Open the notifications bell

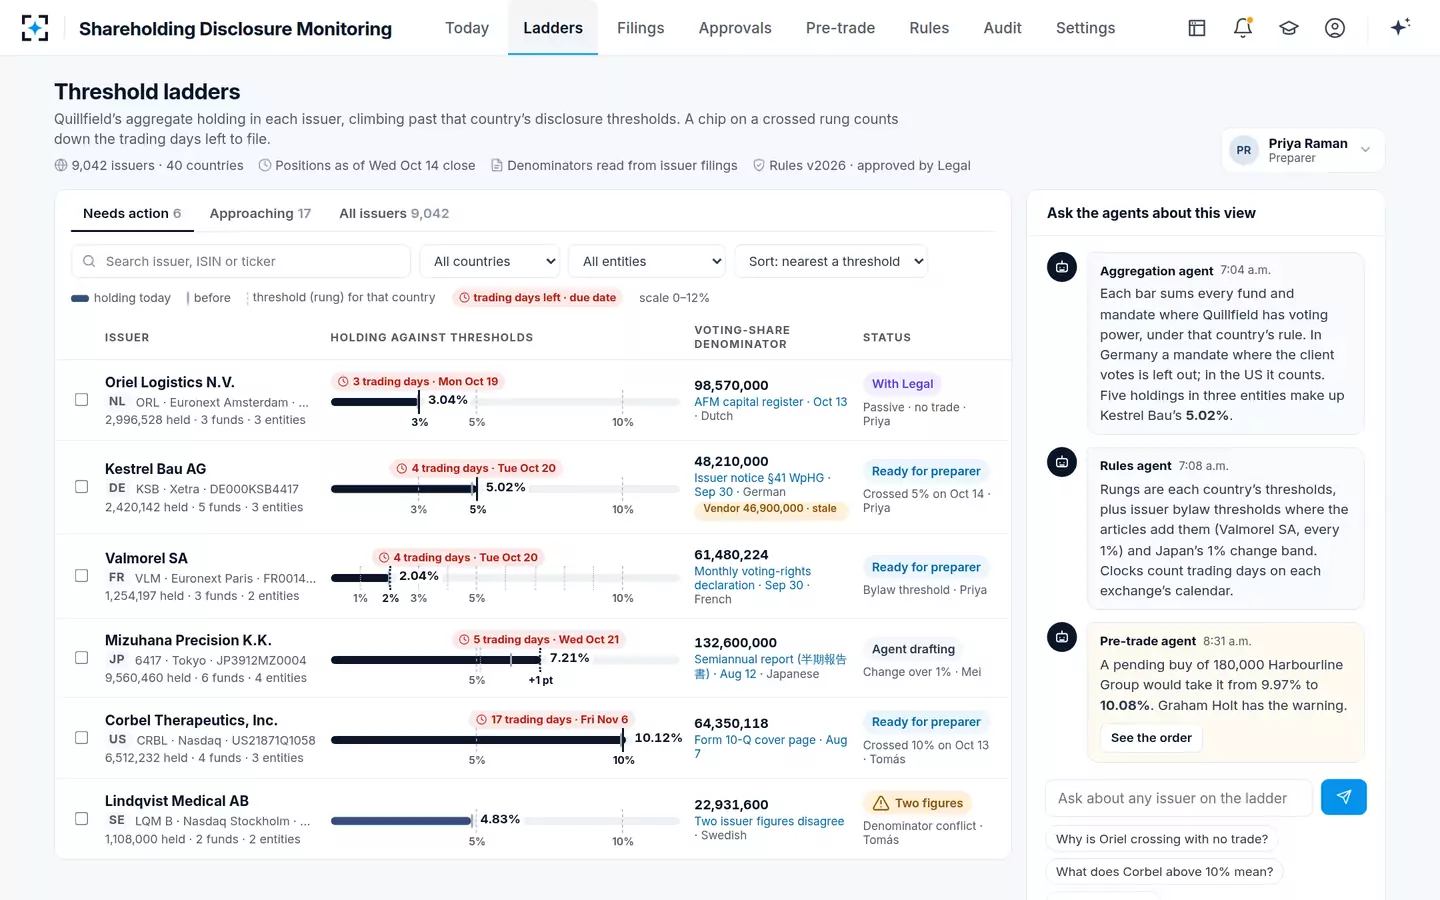1243,28
